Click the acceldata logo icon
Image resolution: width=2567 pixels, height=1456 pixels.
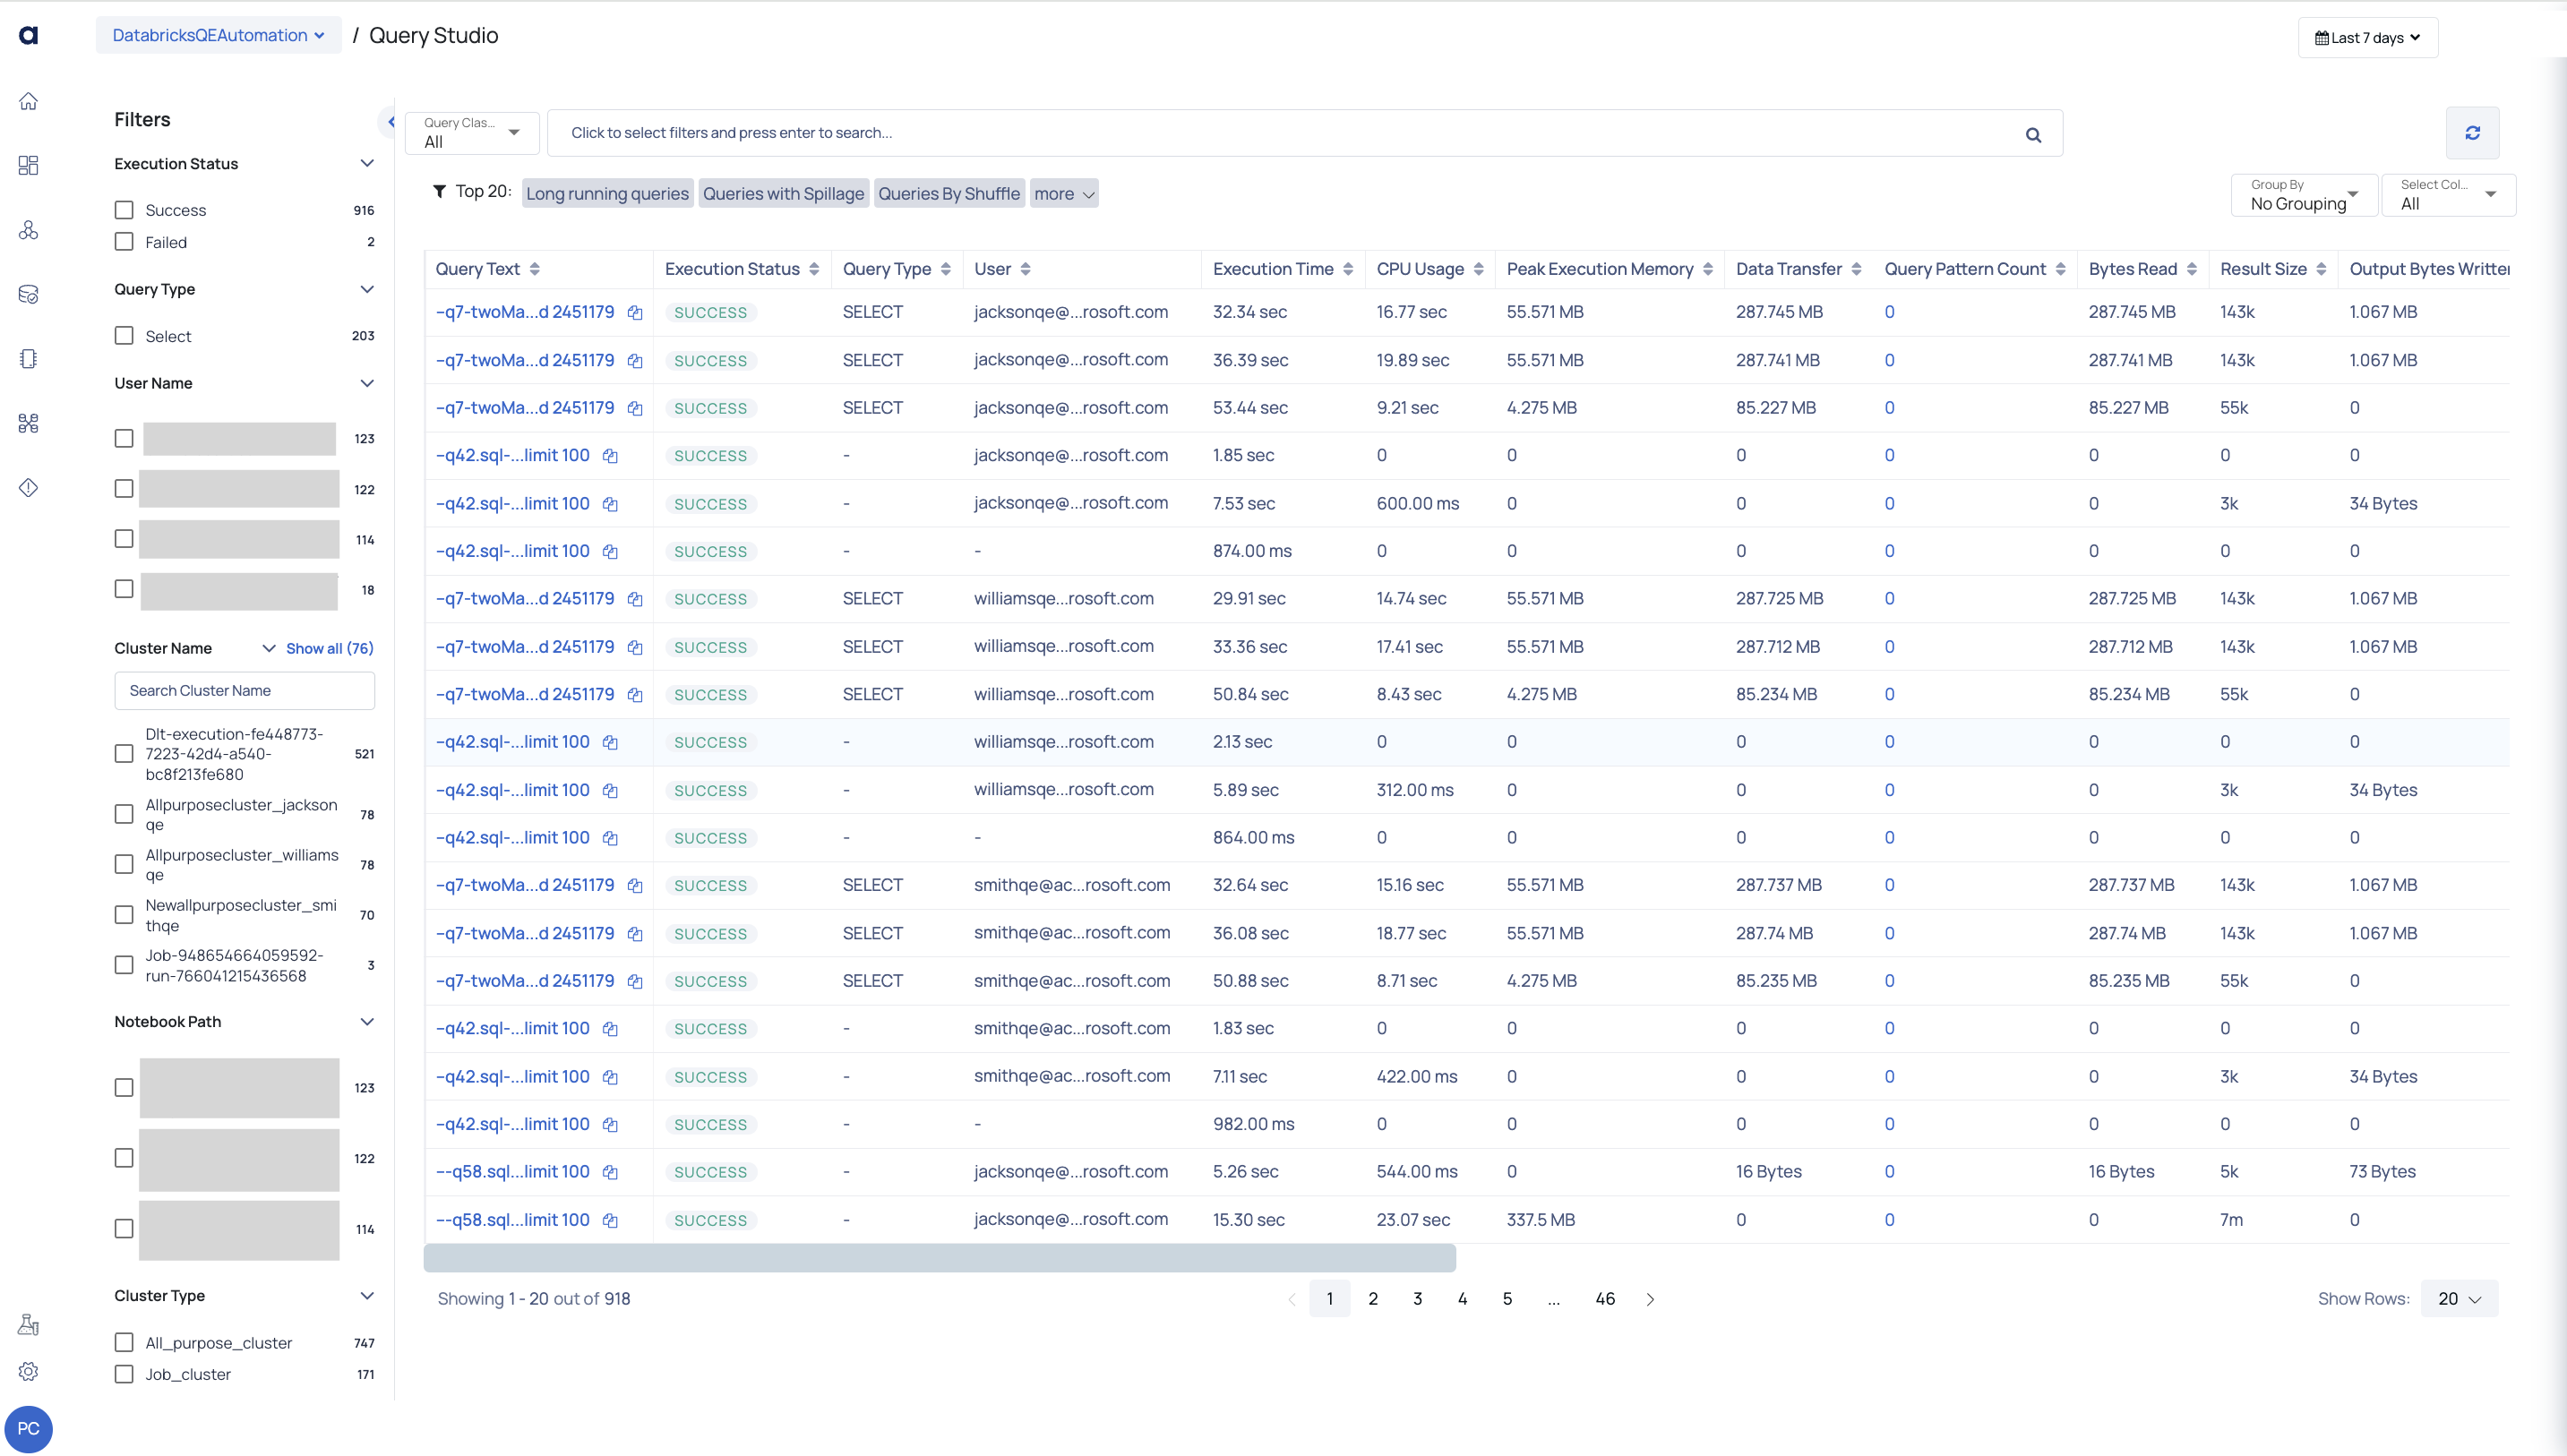[x=29, y=36]
